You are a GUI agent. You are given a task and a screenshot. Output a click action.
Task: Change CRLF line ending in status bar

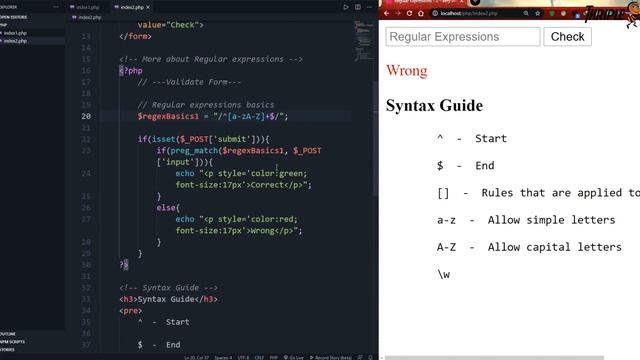[x=259, y=358]
